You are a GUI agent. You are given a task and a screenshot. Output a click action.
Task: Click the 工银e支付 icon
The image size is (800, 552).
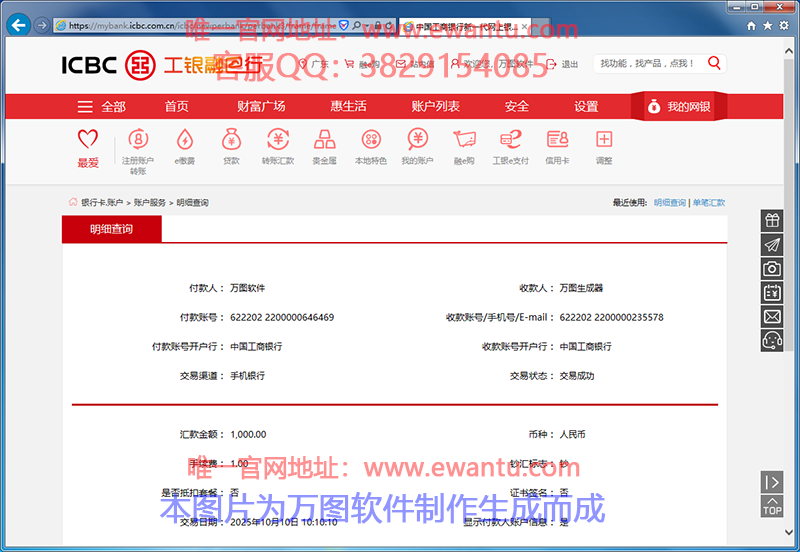511,139
